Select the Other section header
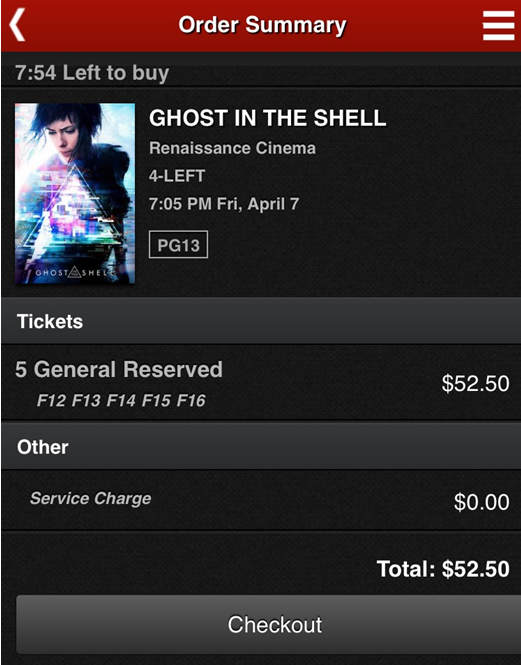The width and height of the screenshot is (521, 665). tap(260, 447)
